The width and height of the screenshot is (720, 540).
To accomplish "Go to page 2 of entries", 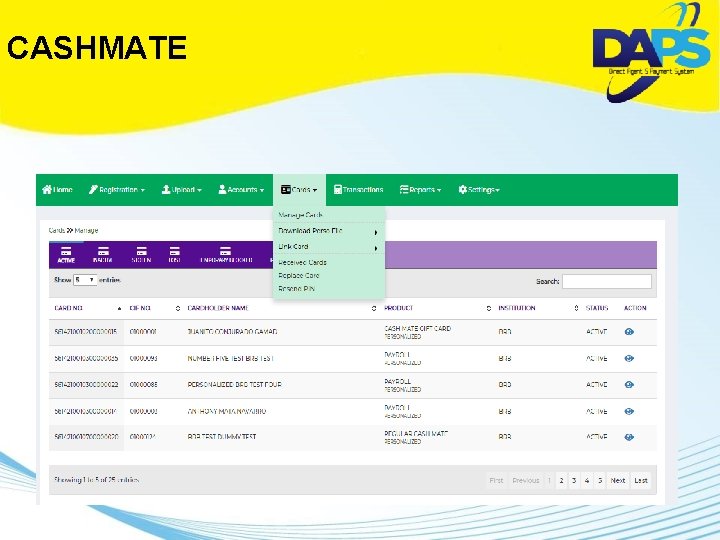I will (561, 480).
